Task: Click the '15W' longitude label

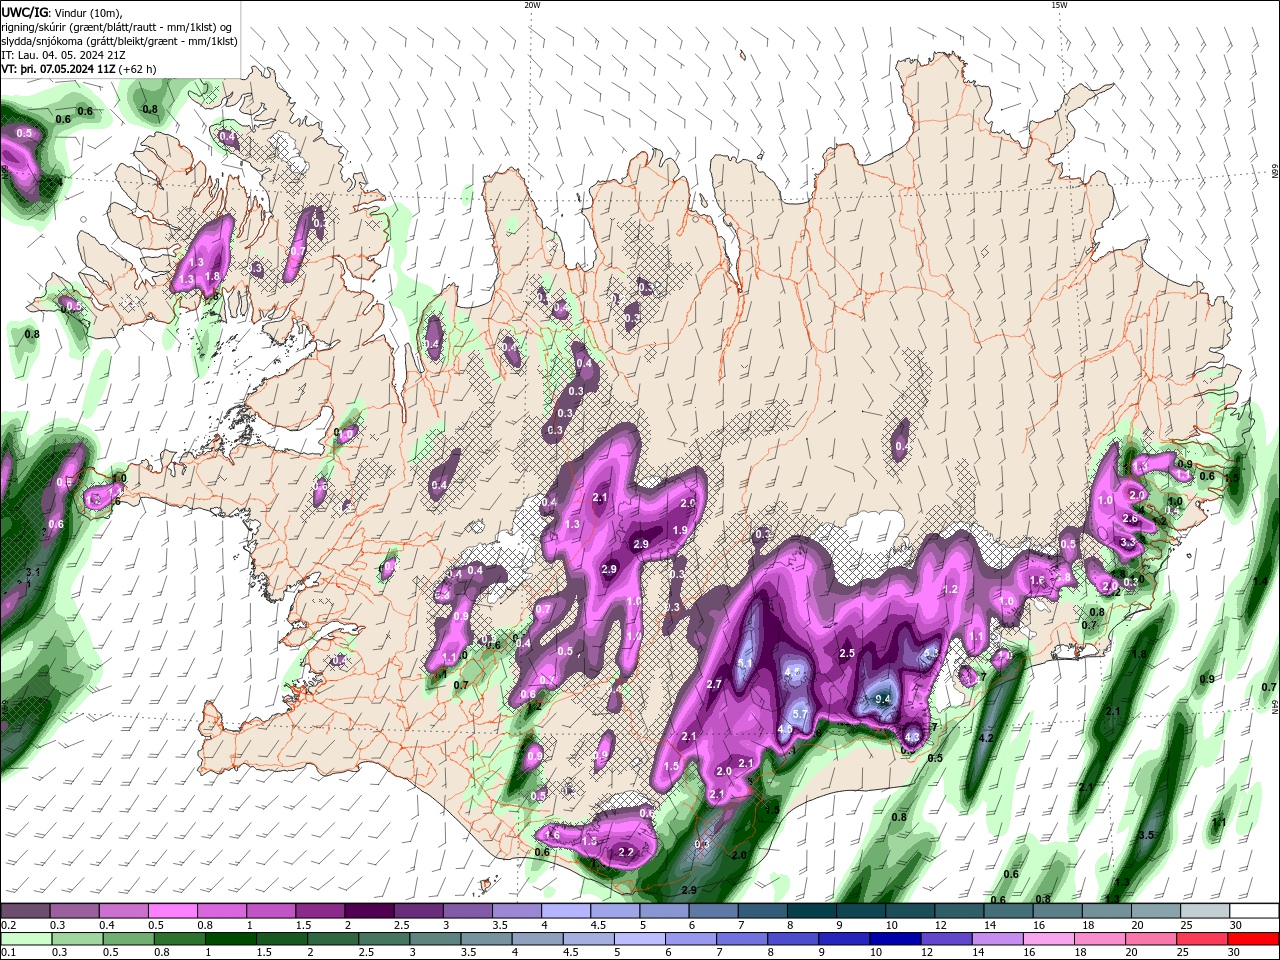Action: pos(1058,5)
